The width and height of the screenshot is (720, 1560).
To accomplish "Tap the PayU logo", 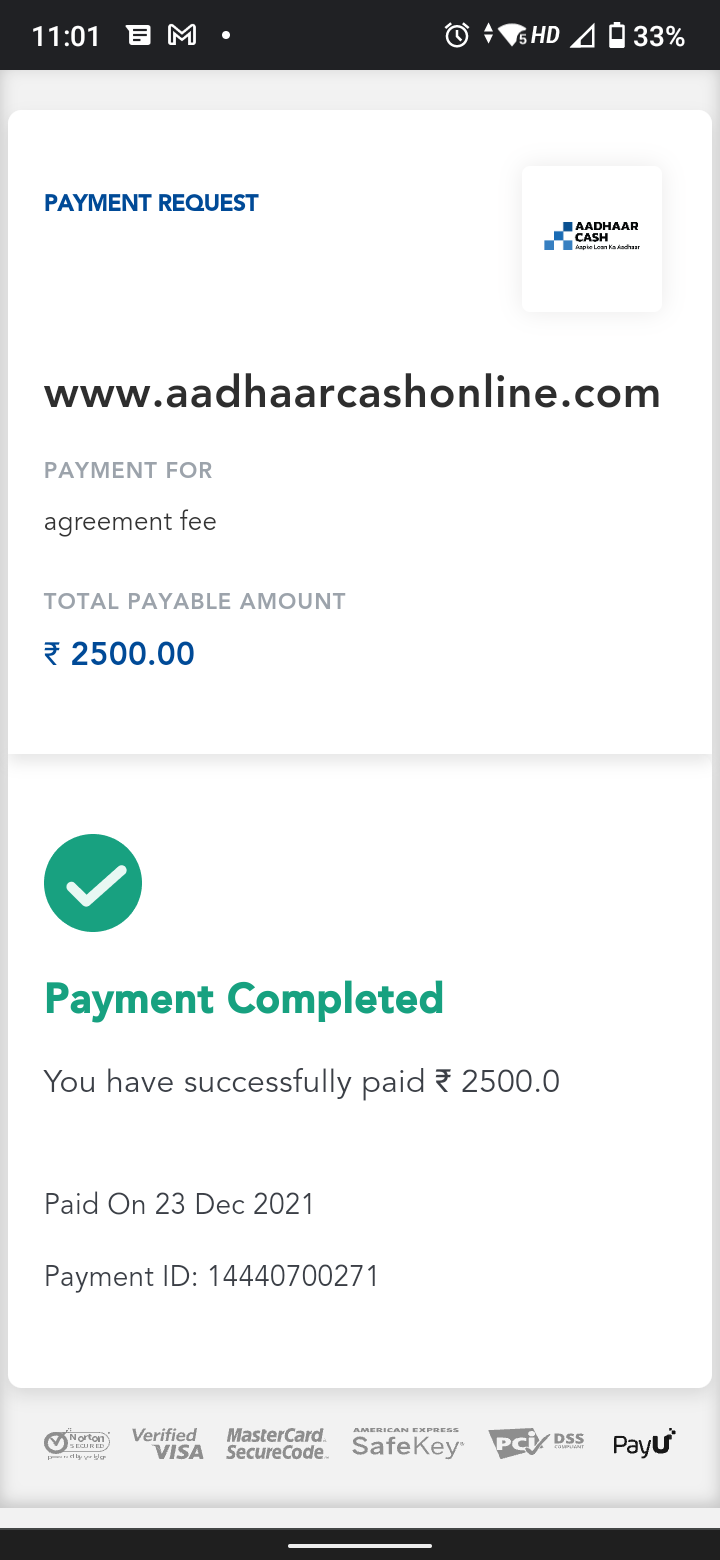I will tap(644, 1443).
